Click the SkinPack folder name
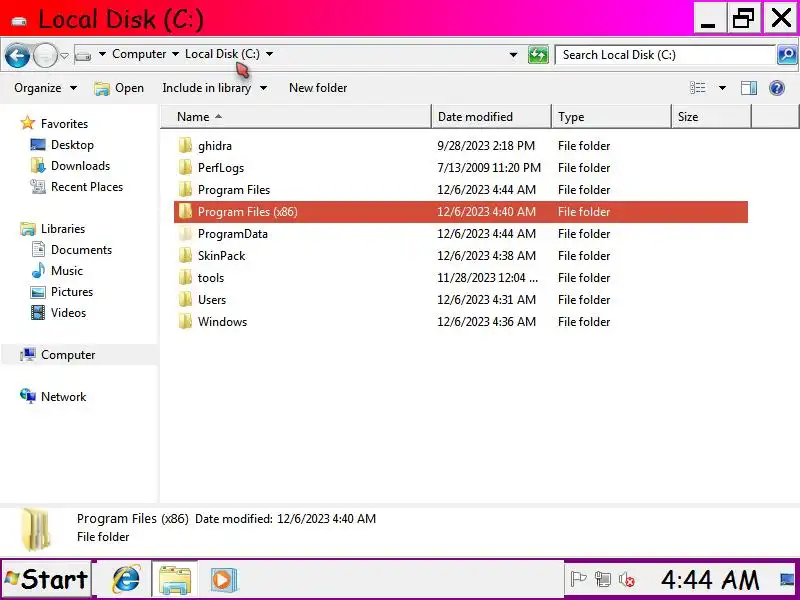 [x=221, y=256]
